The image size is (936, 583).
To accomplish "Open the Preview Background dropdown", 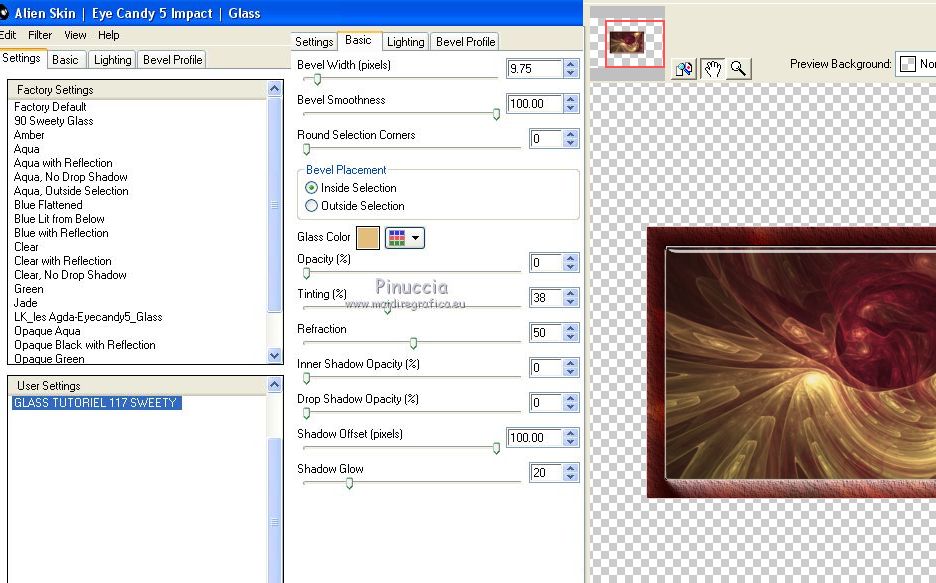I will [916, 64].
